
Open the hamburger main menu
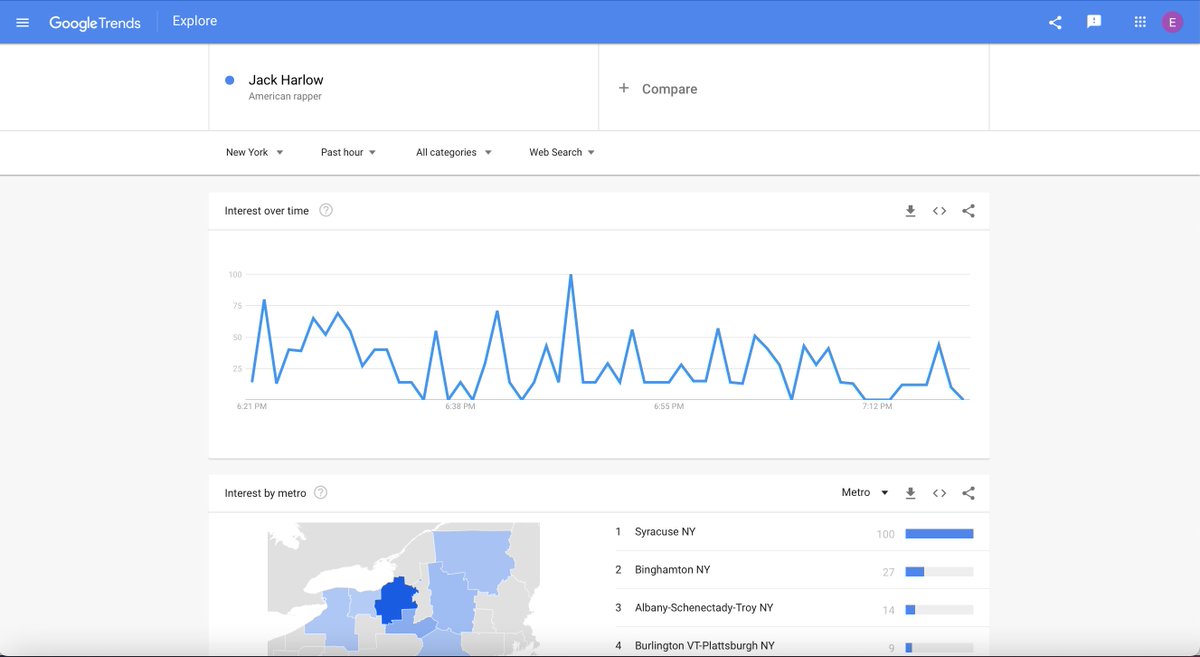point(23,22)
